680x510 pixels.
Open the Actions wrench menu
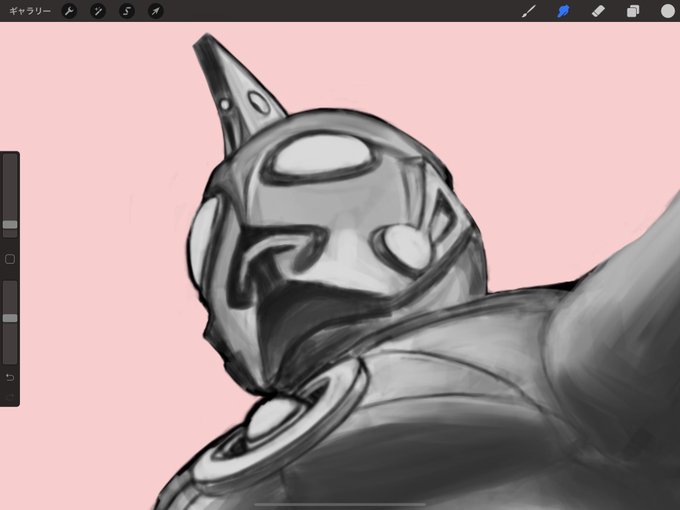click(x=69, y=11)
